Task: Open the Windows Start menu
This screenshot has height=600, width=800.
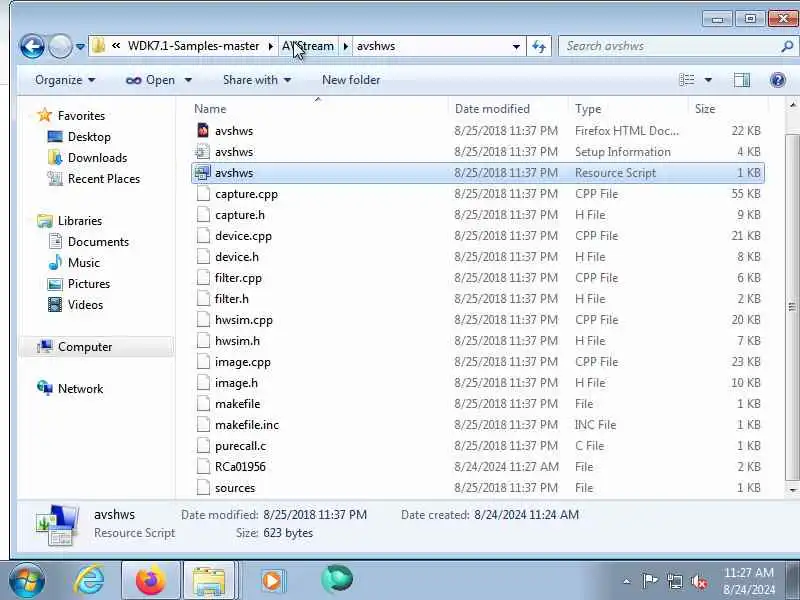Action: (x=27, y=580)
